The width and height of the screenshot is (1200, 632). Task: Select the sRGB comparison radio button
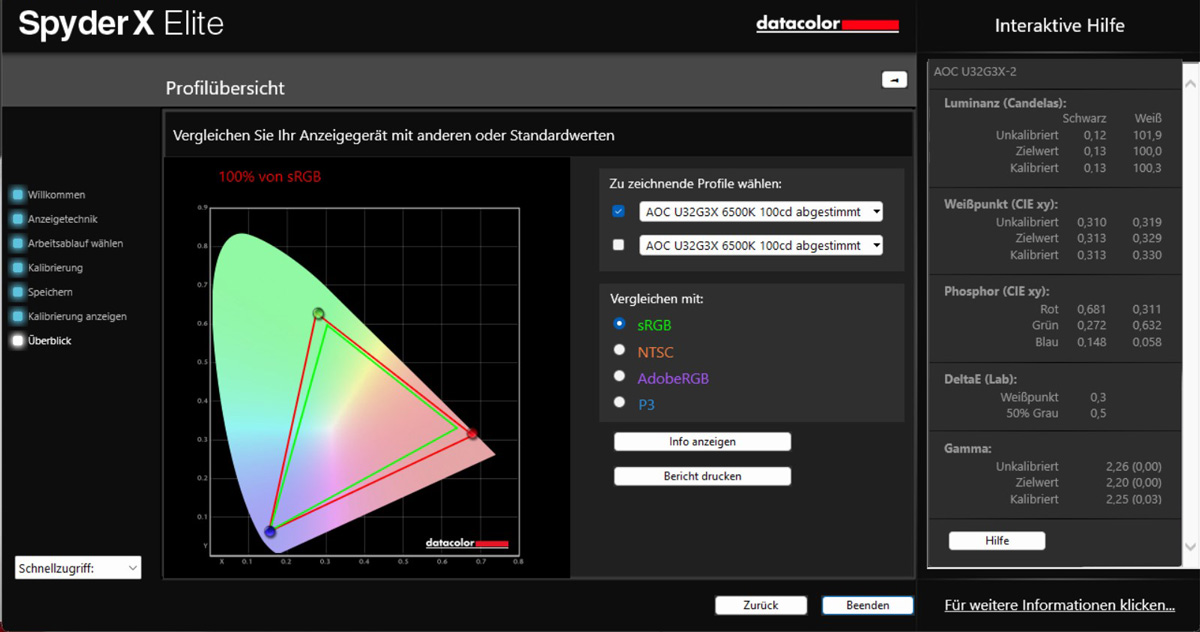coord(620,324)
